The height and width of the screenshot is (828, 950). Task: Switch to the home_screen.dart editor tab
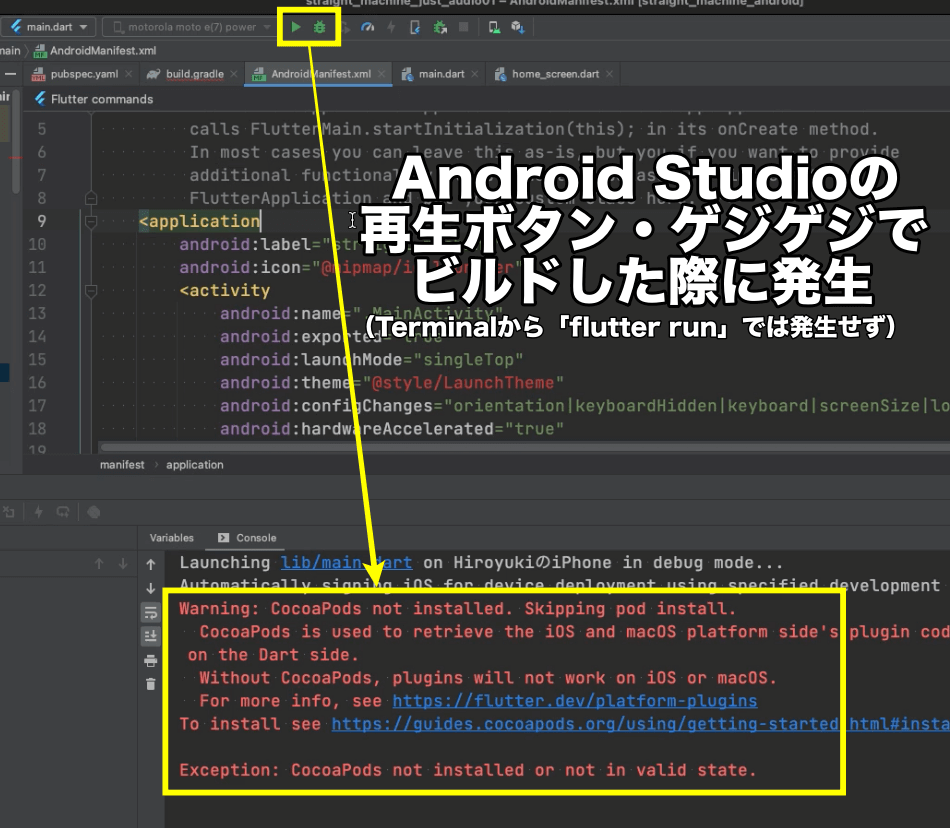pos(555,74)
